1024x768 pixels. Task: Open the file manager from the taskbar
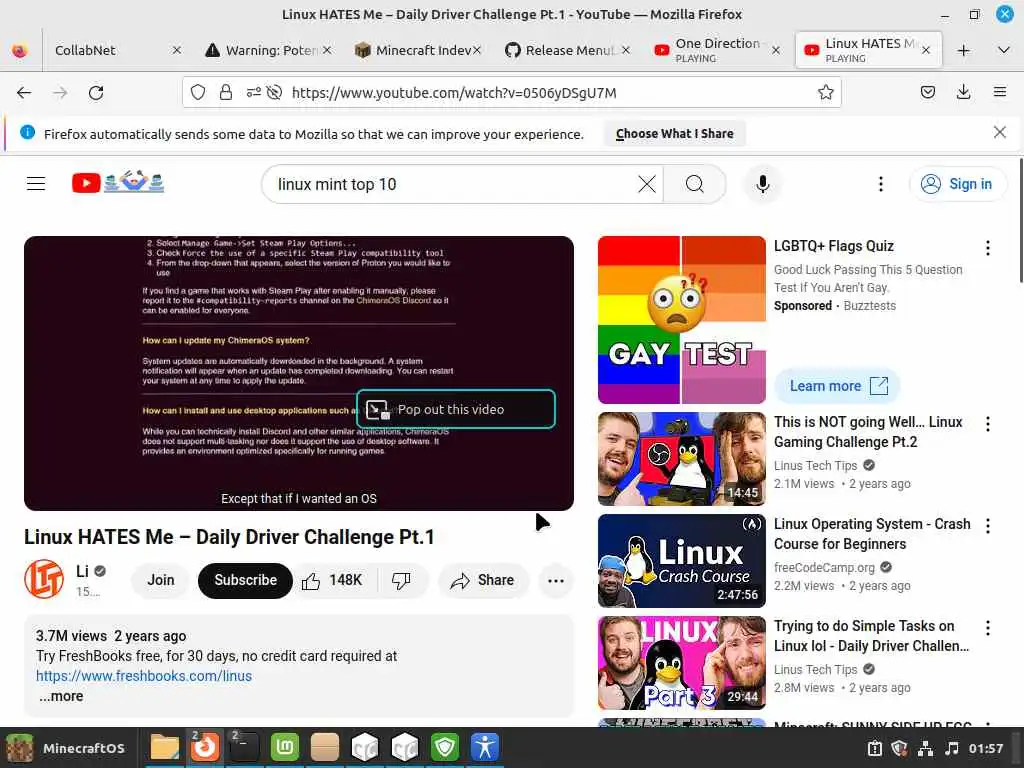(x=165, y=748)
